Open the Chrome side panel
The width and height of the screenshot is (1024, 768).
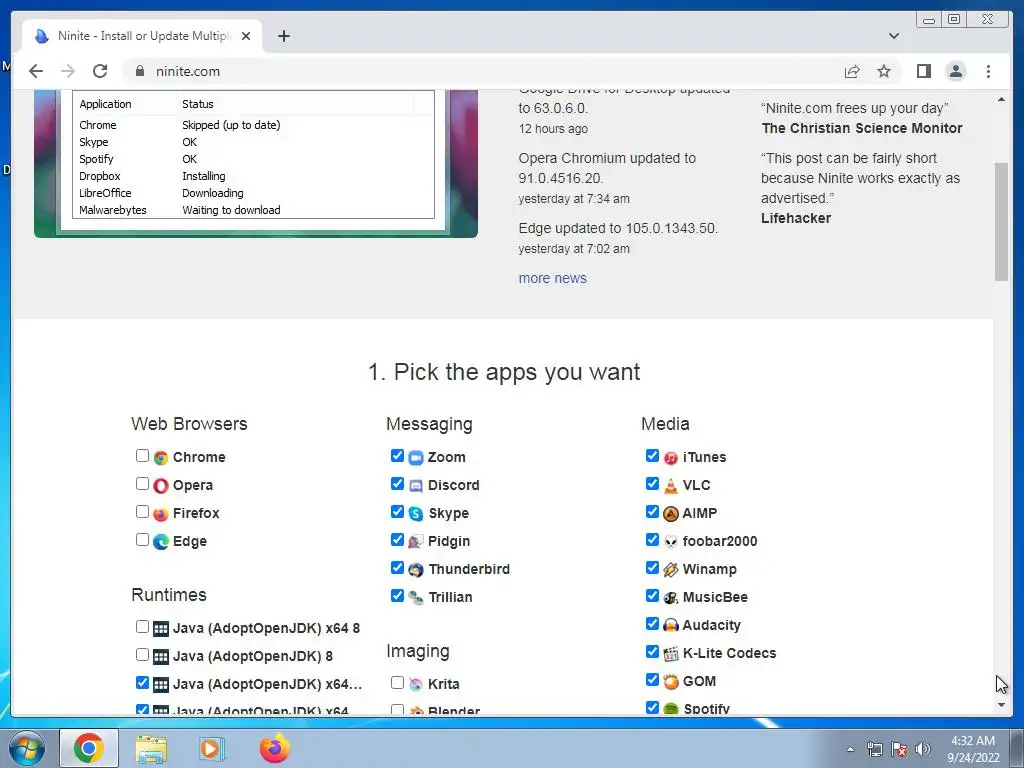pos(923,71)
